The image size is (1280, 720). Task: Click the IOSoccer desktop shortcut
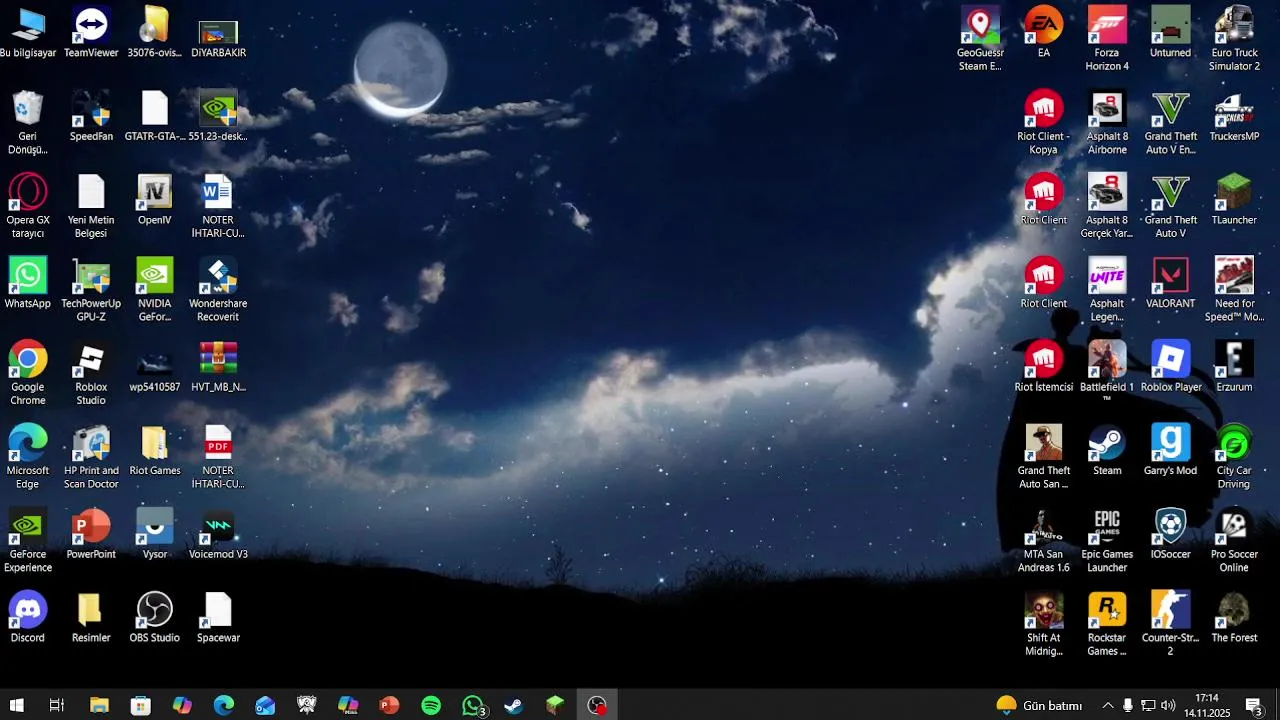pos(1171,534)
